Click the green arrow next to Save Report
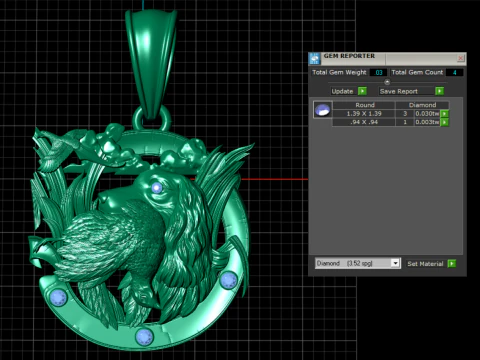The width and height of the screenshot is (480, 360). tap(439, 91)
